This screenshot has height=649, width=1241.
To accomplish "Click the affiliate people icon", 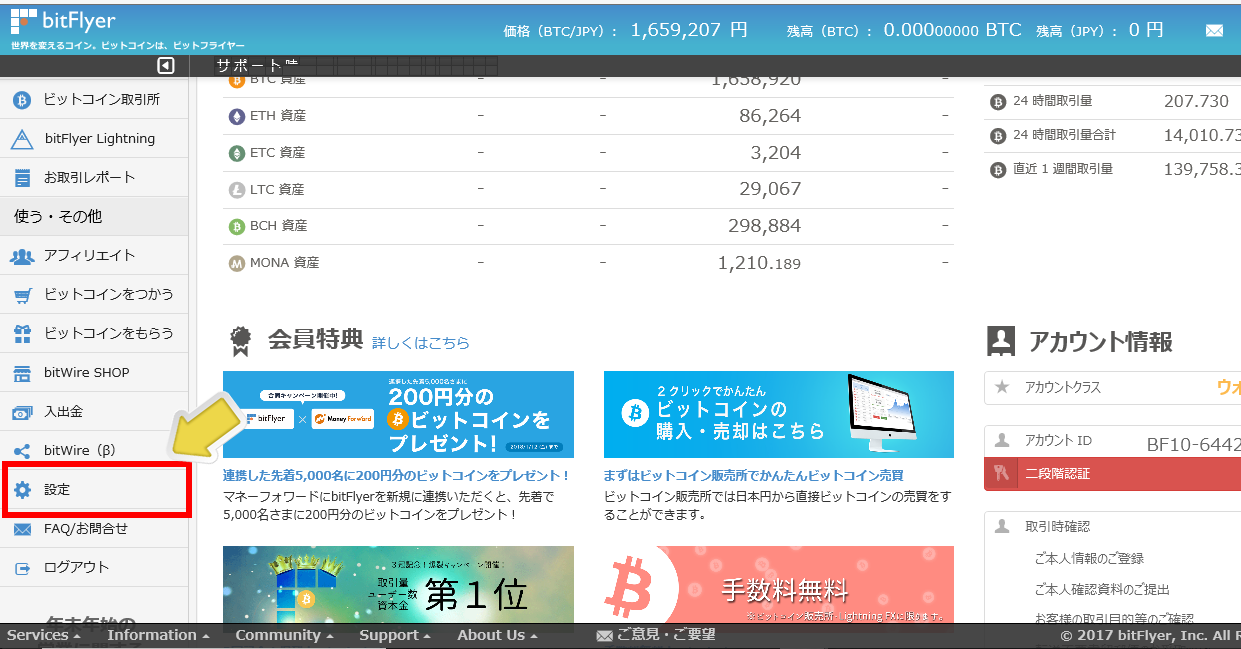I will pos(22,256).
